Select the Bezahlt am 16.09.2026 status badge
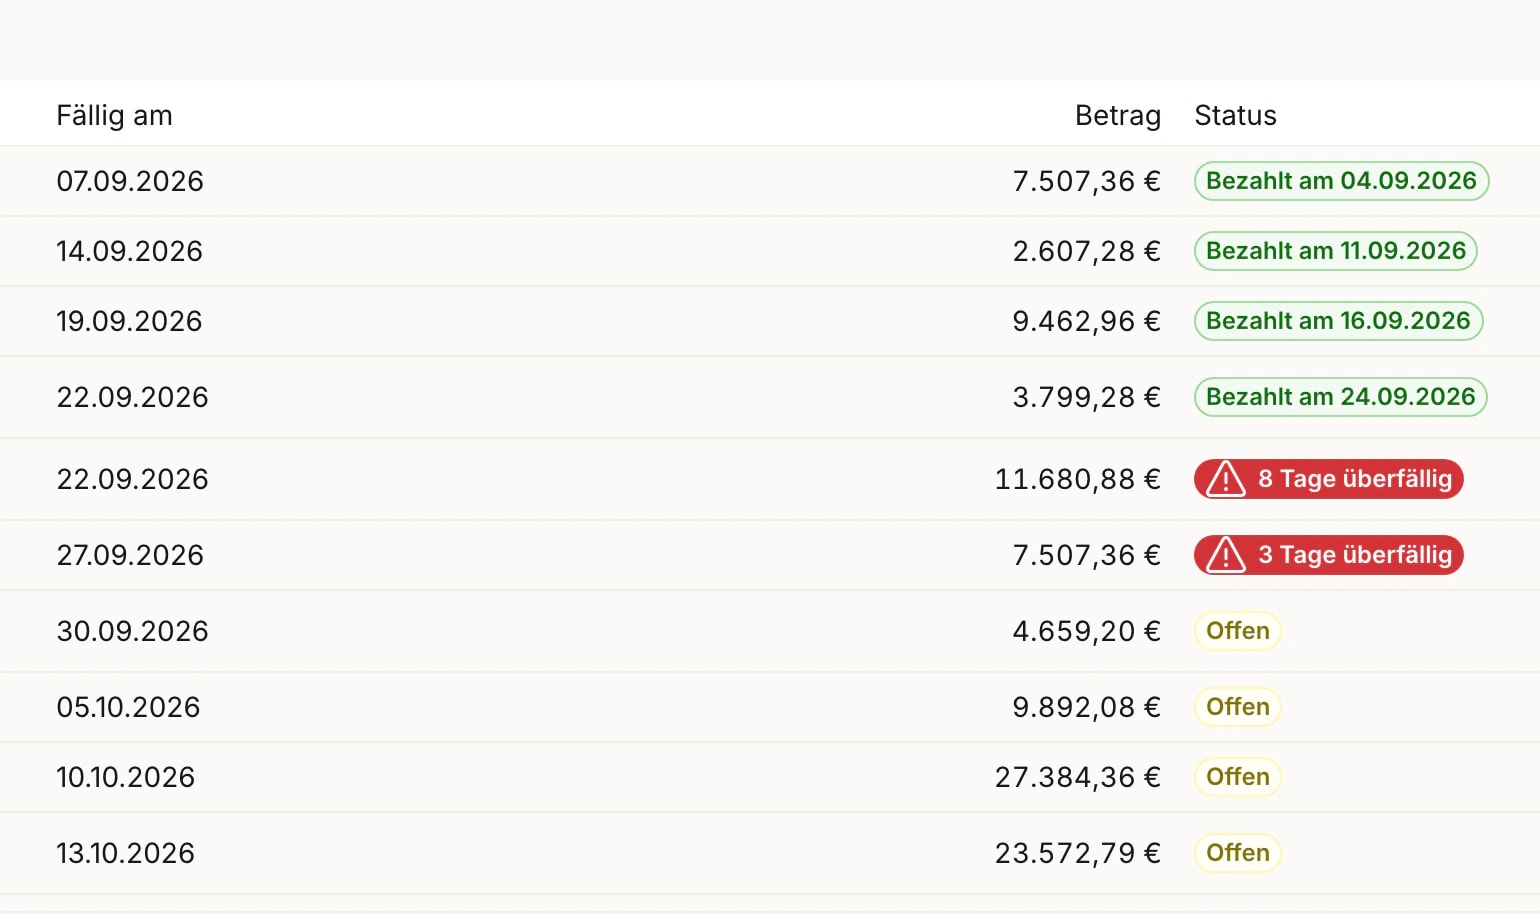 (x=1339, y=321)
